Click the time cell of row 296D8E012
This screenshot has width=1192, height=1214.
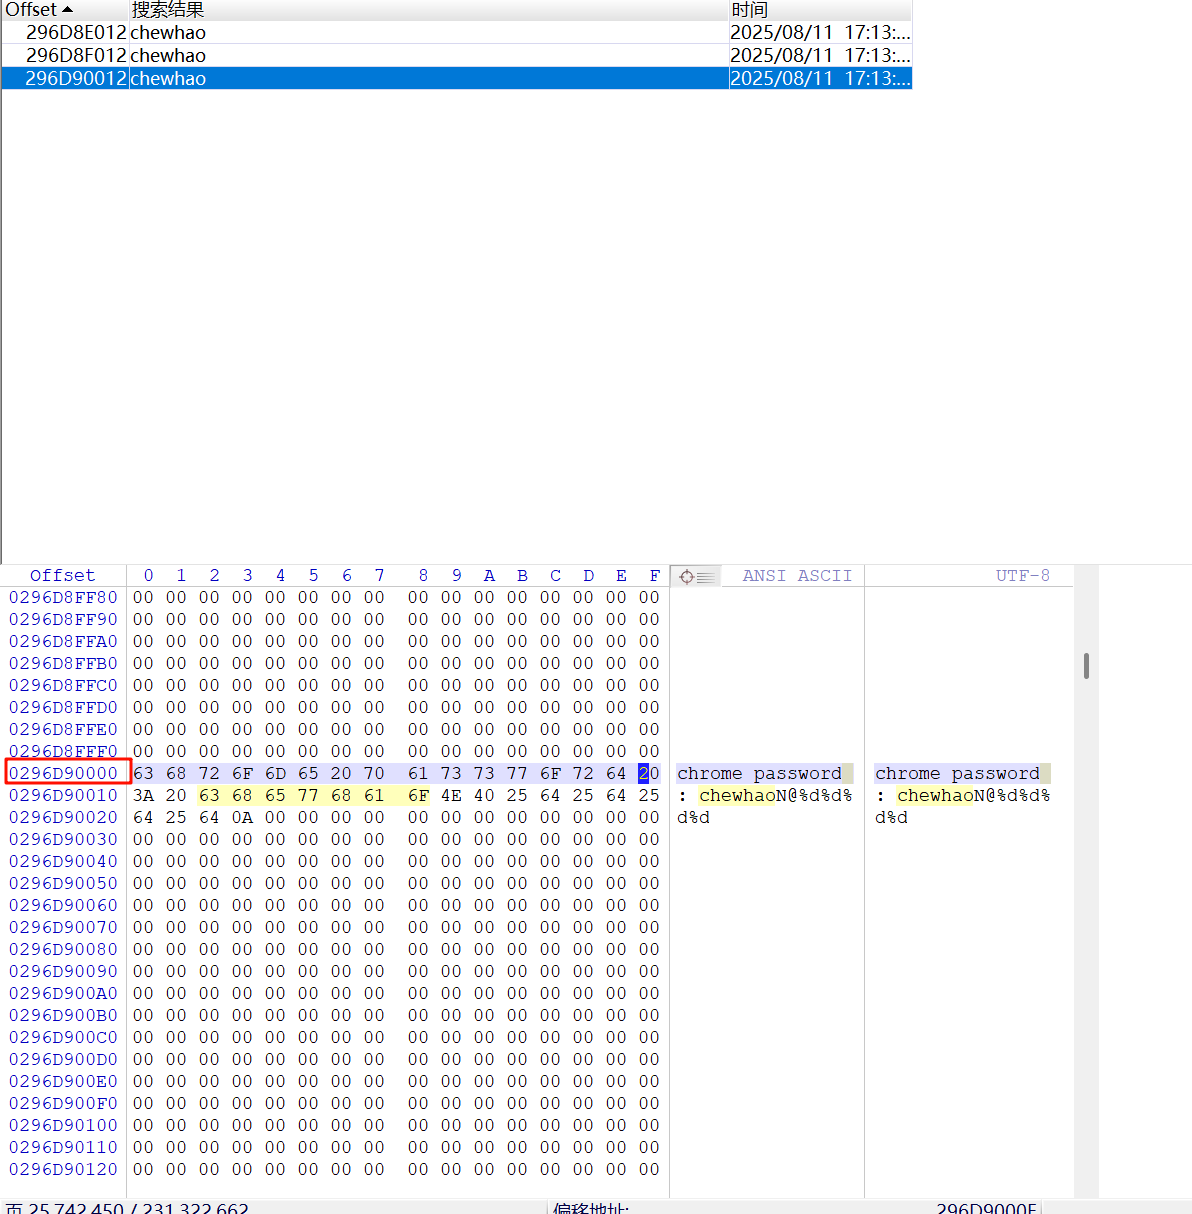click(x=820, y=32)
